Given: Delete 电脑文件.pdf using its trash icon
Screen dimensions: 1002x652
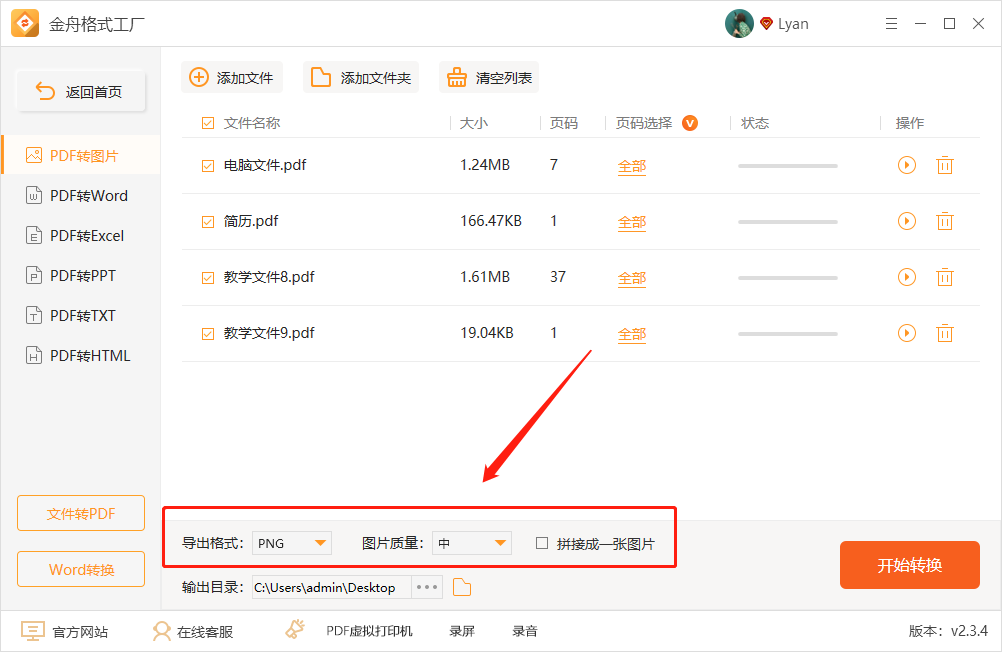Looking at the screenshot, I should point(944,165).
